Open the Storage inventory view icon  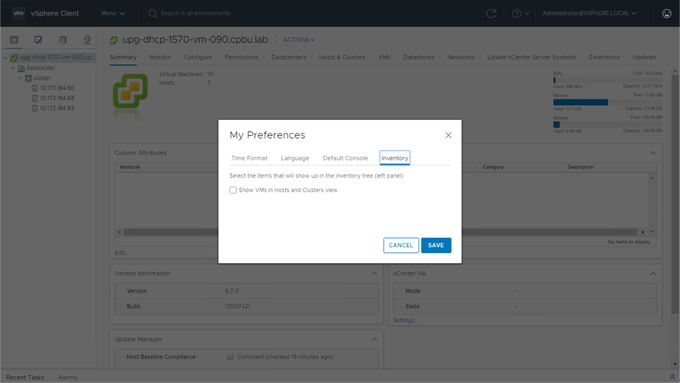[x=63, y=40]
